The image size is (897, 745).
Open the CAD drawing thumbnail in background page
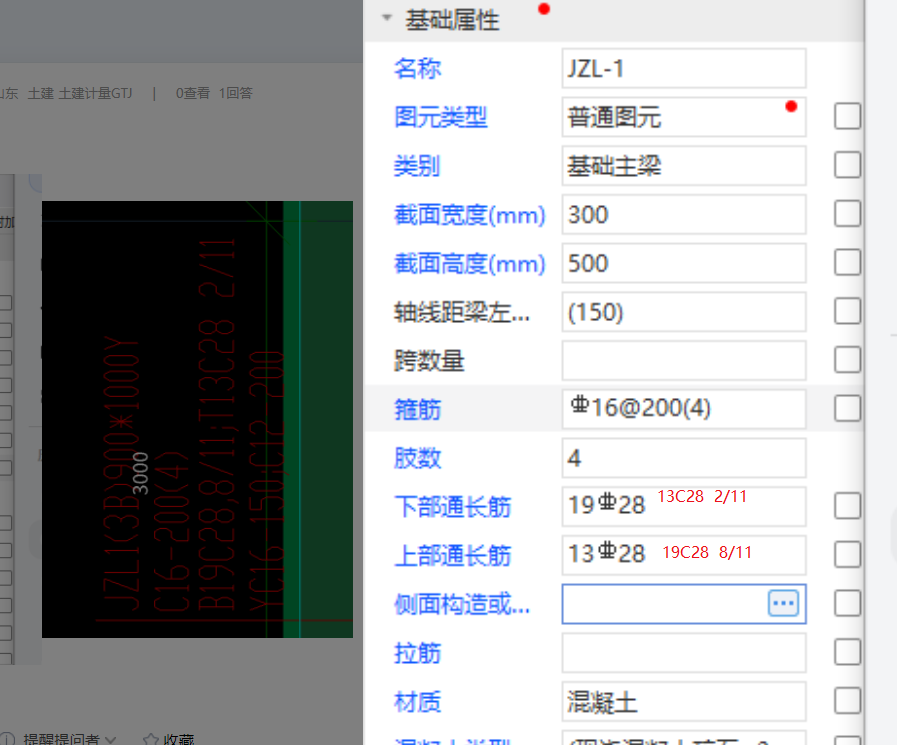pyautogui.click(x=197, y=419)
